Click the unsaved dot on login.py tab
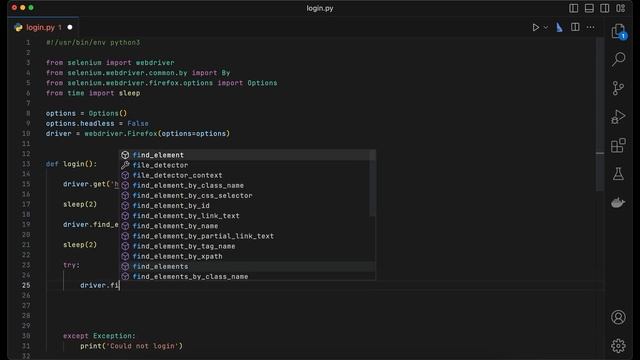640x360 pixels. pyautogui.click(x=70, y=27)
